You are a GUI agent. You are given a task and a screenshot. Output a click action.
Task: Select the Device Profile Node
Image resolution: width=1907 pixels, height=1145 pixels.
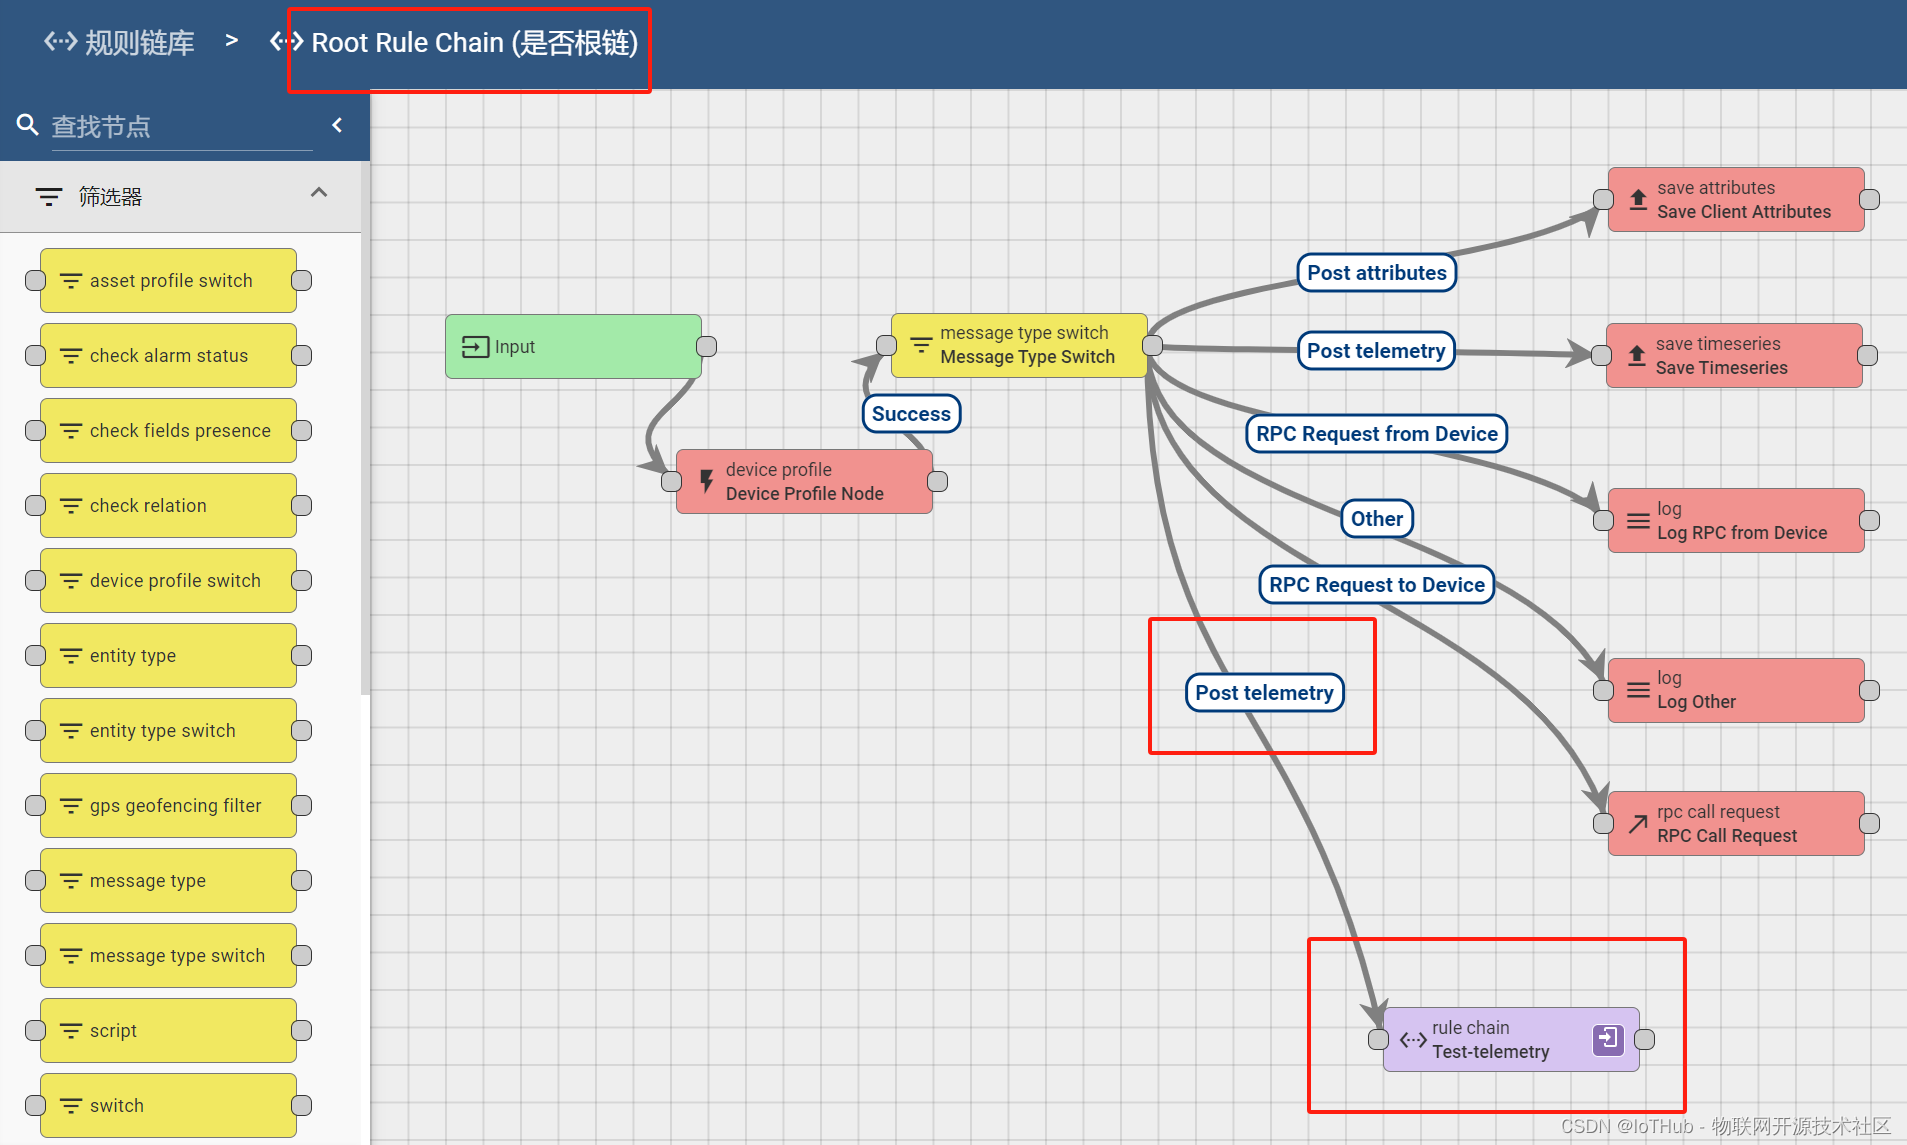click(804, 482)
